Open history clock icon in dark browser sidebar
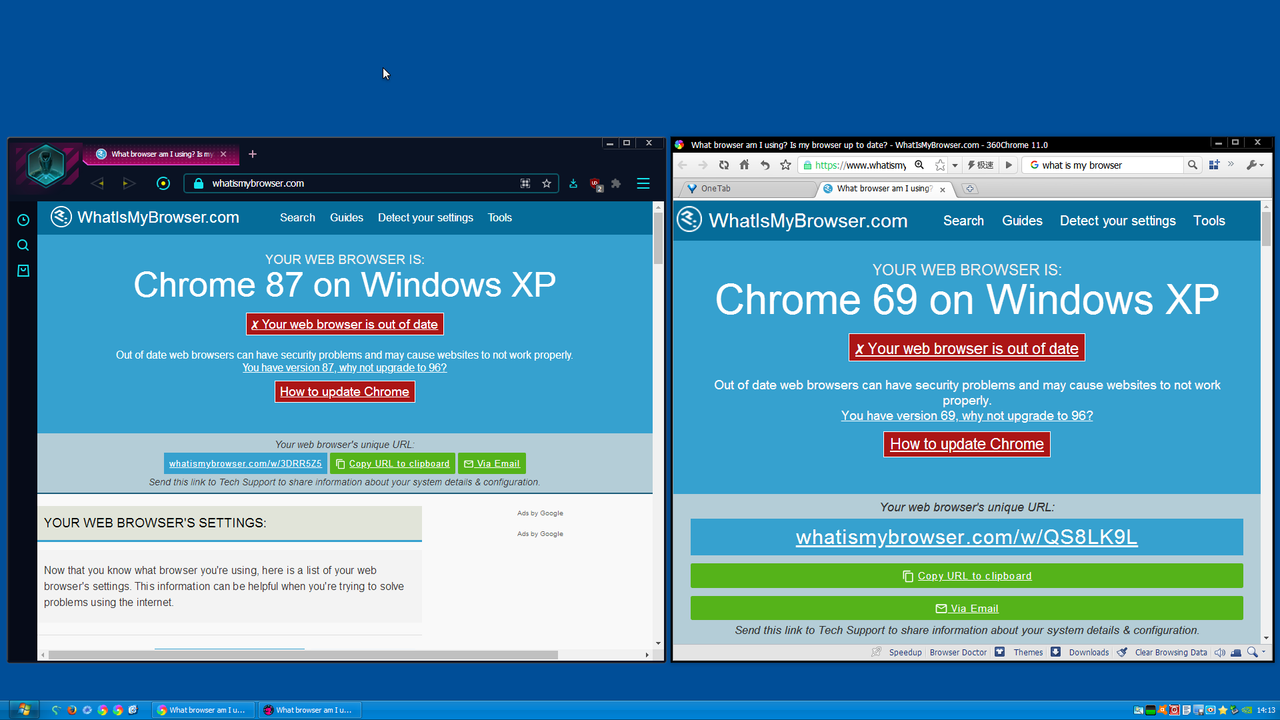 point(23,220)
